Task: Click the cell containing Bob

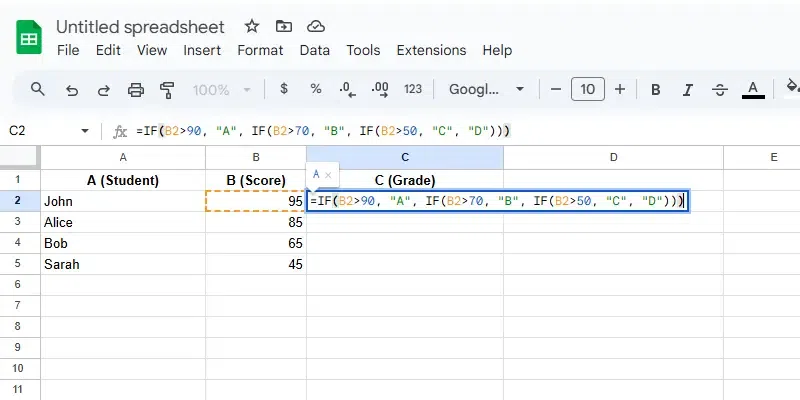Action: point(123,243)
